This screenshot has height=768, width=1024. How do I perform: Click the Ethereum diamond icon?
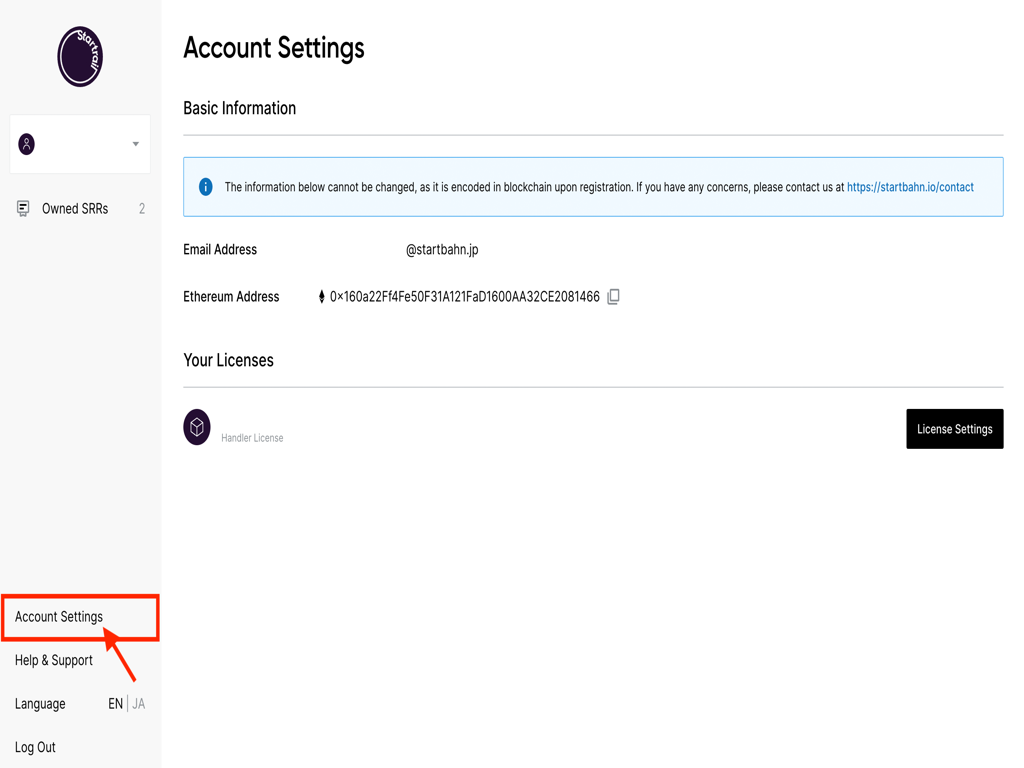(321, 297)
